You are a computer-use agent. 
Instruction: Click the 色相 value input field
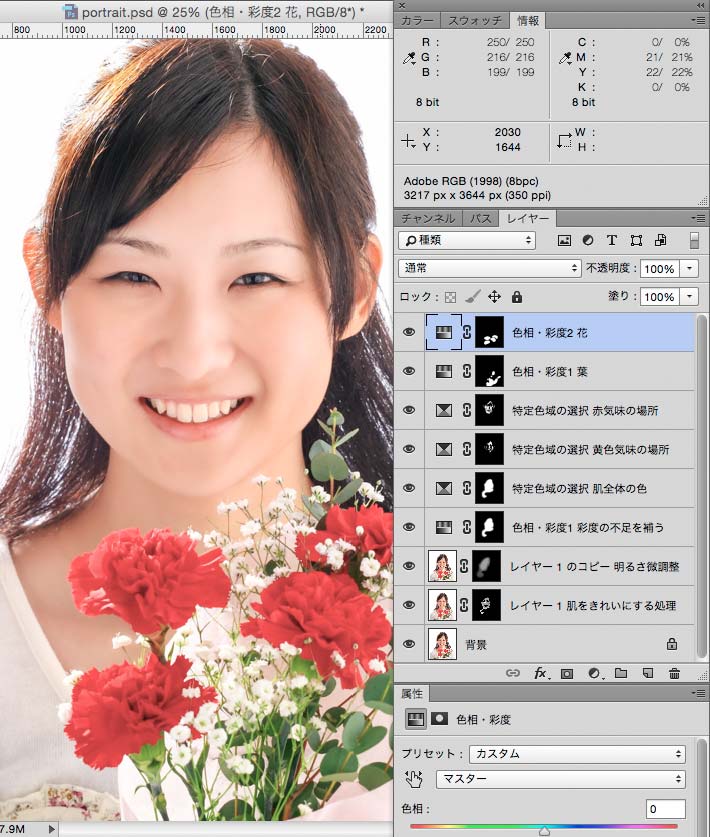coord(665,809)
